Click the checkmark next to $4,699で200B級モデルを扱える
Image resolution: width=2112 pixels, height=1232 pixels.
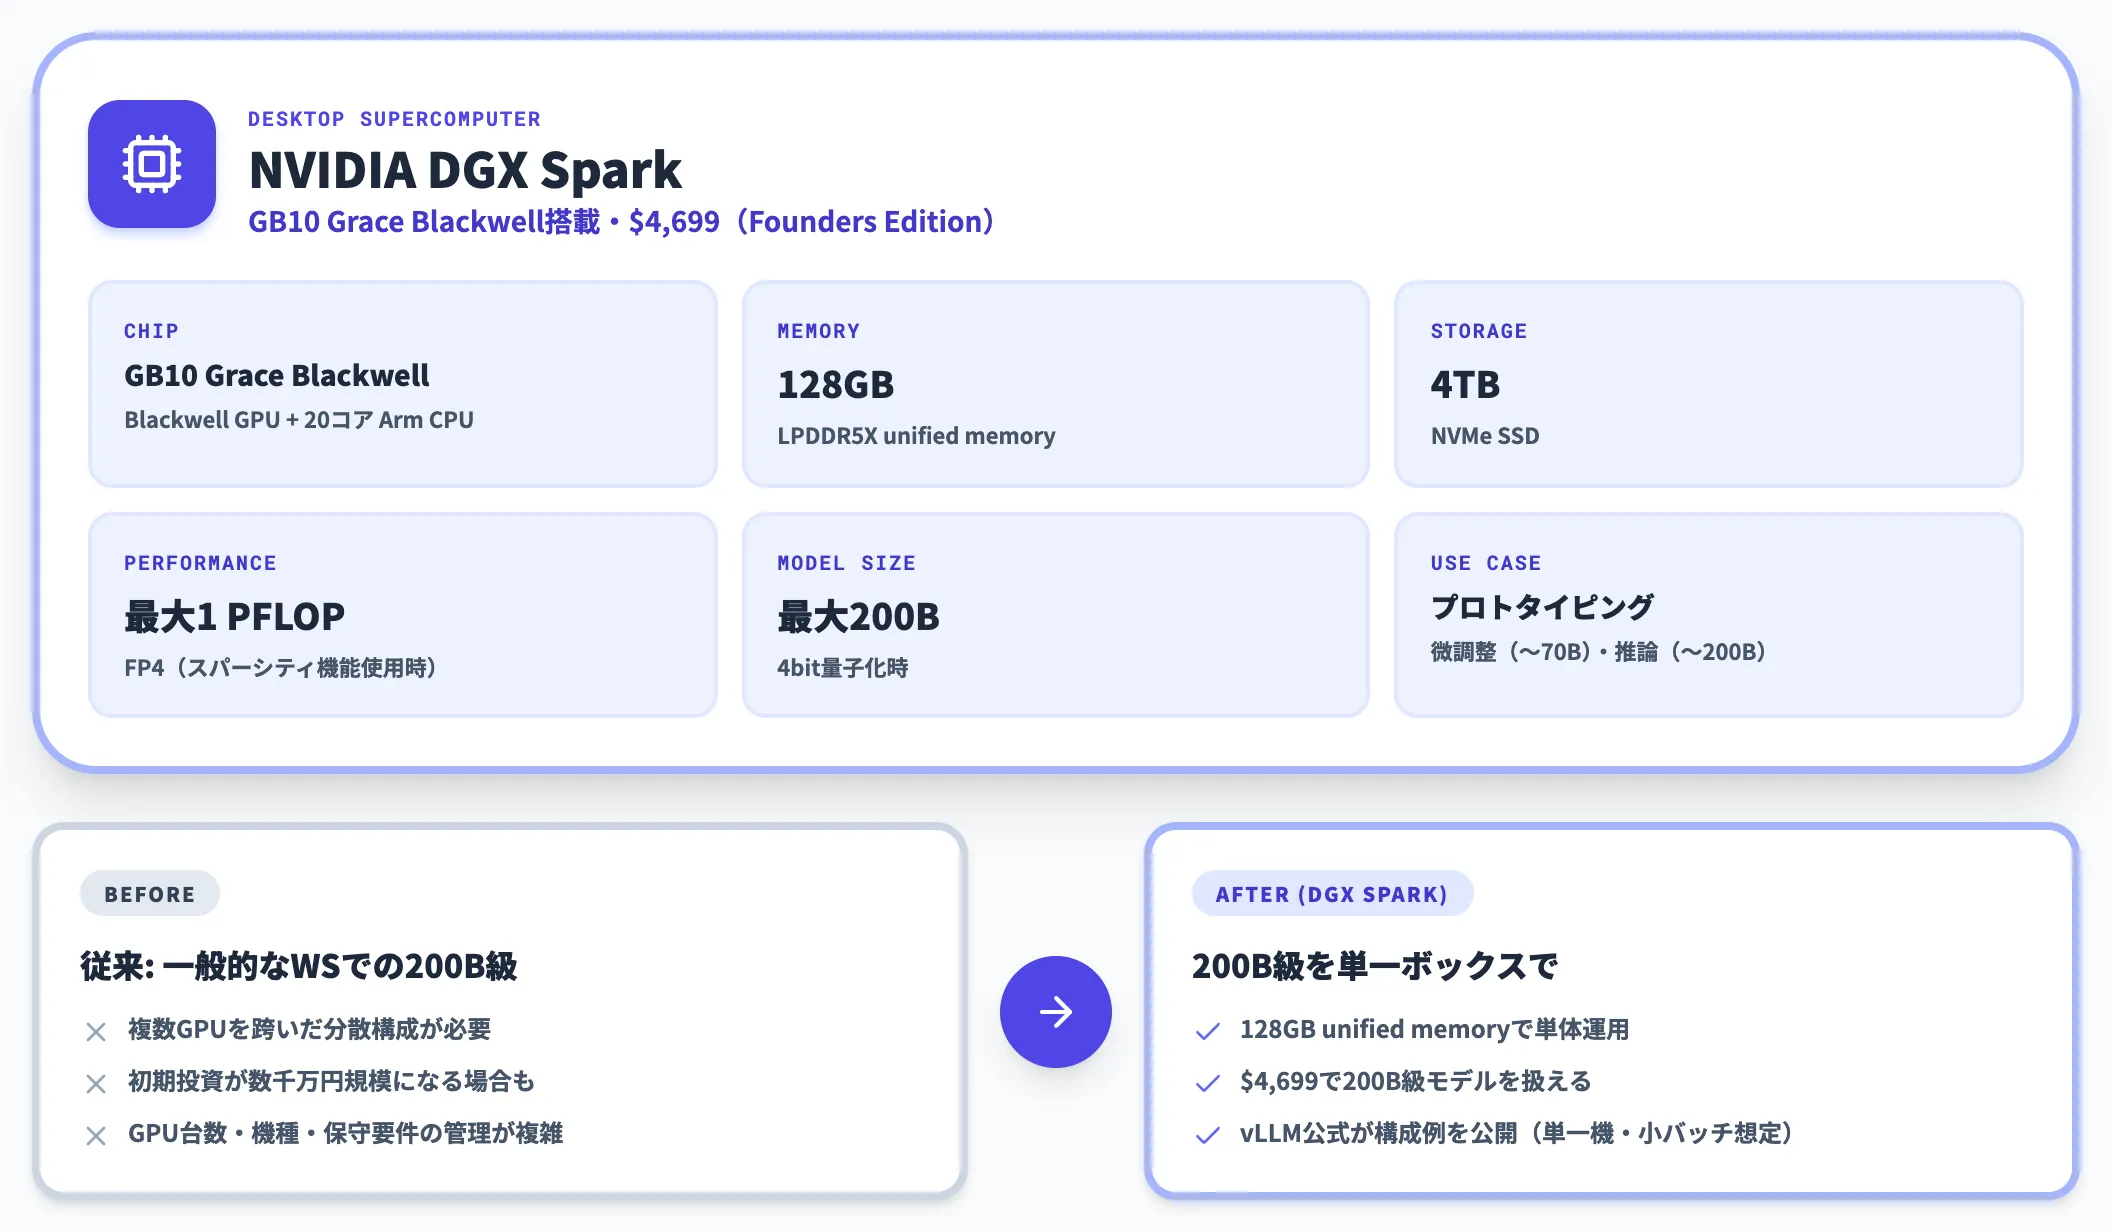[1208, 1083]
